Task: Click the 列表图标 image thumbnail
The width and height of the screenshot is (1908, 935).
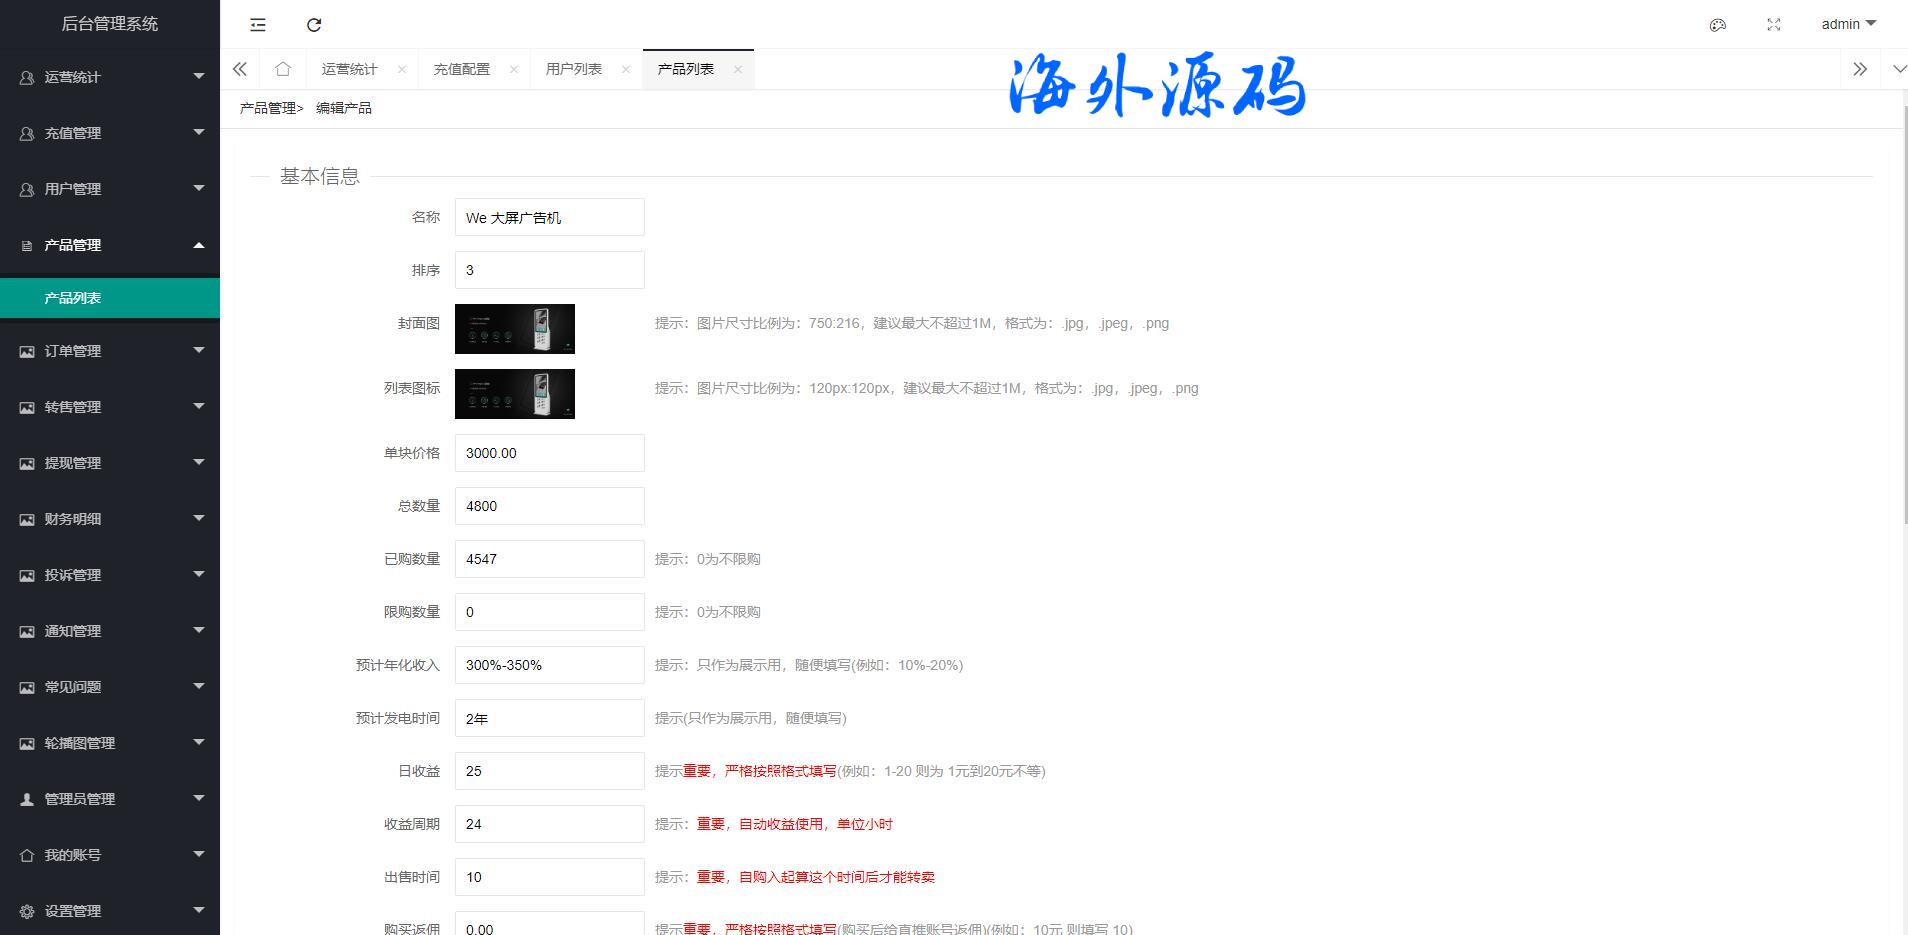Action: pyautogui.click(x=515, y=394)
